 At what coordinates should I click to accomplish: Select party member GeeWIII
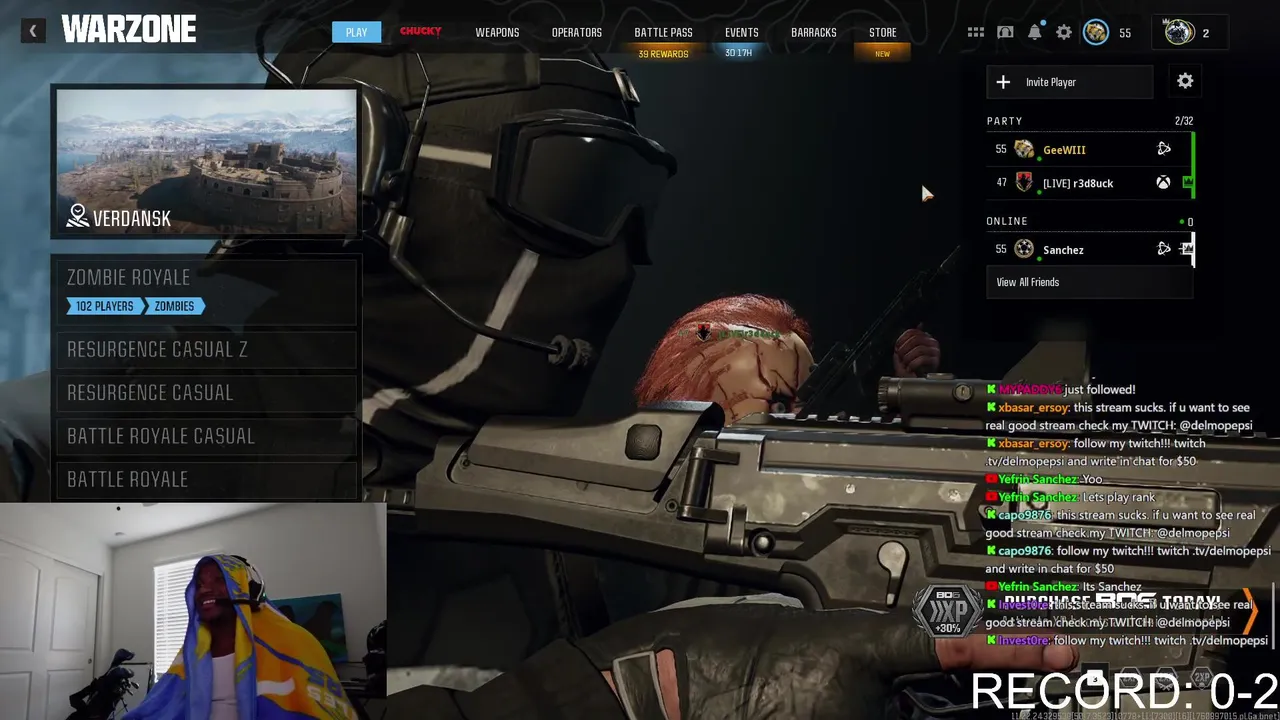(1090, 149)
